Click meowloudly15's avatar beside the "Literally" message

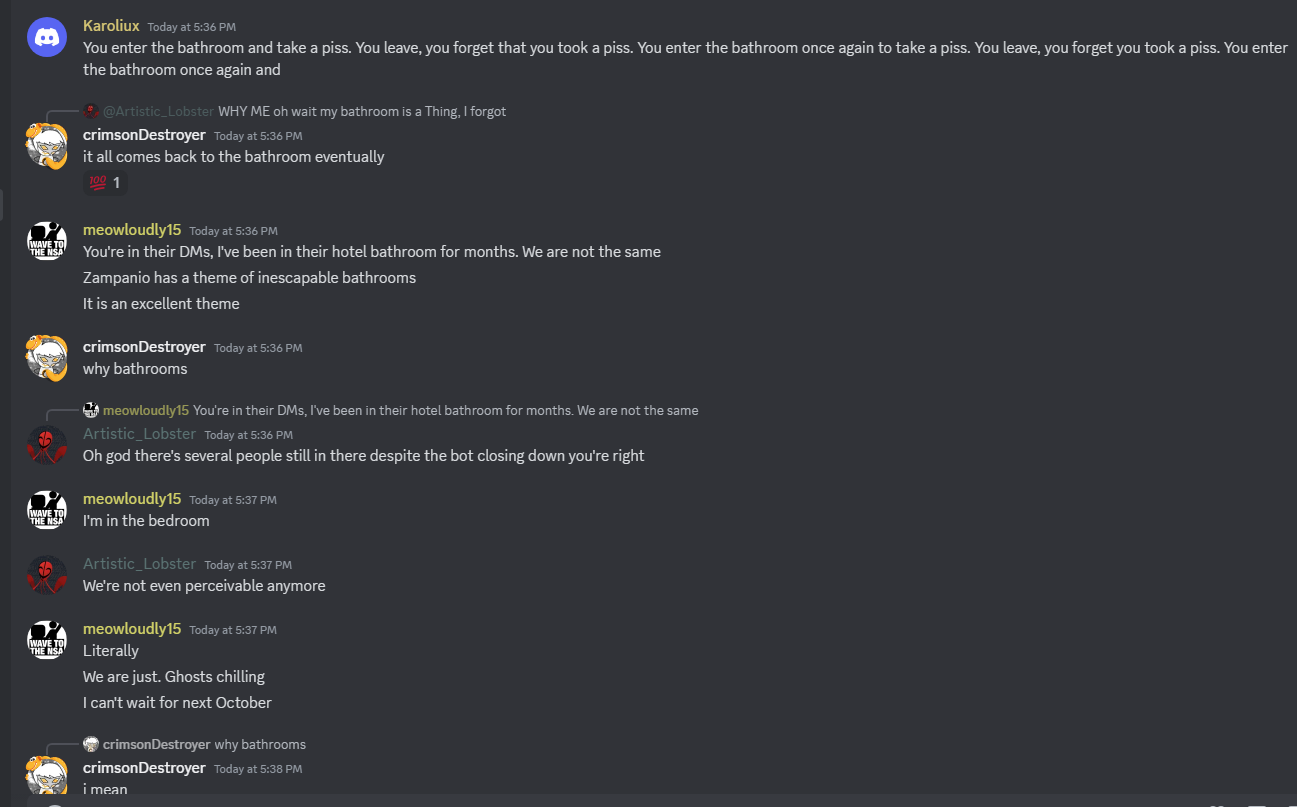(47, 640)
